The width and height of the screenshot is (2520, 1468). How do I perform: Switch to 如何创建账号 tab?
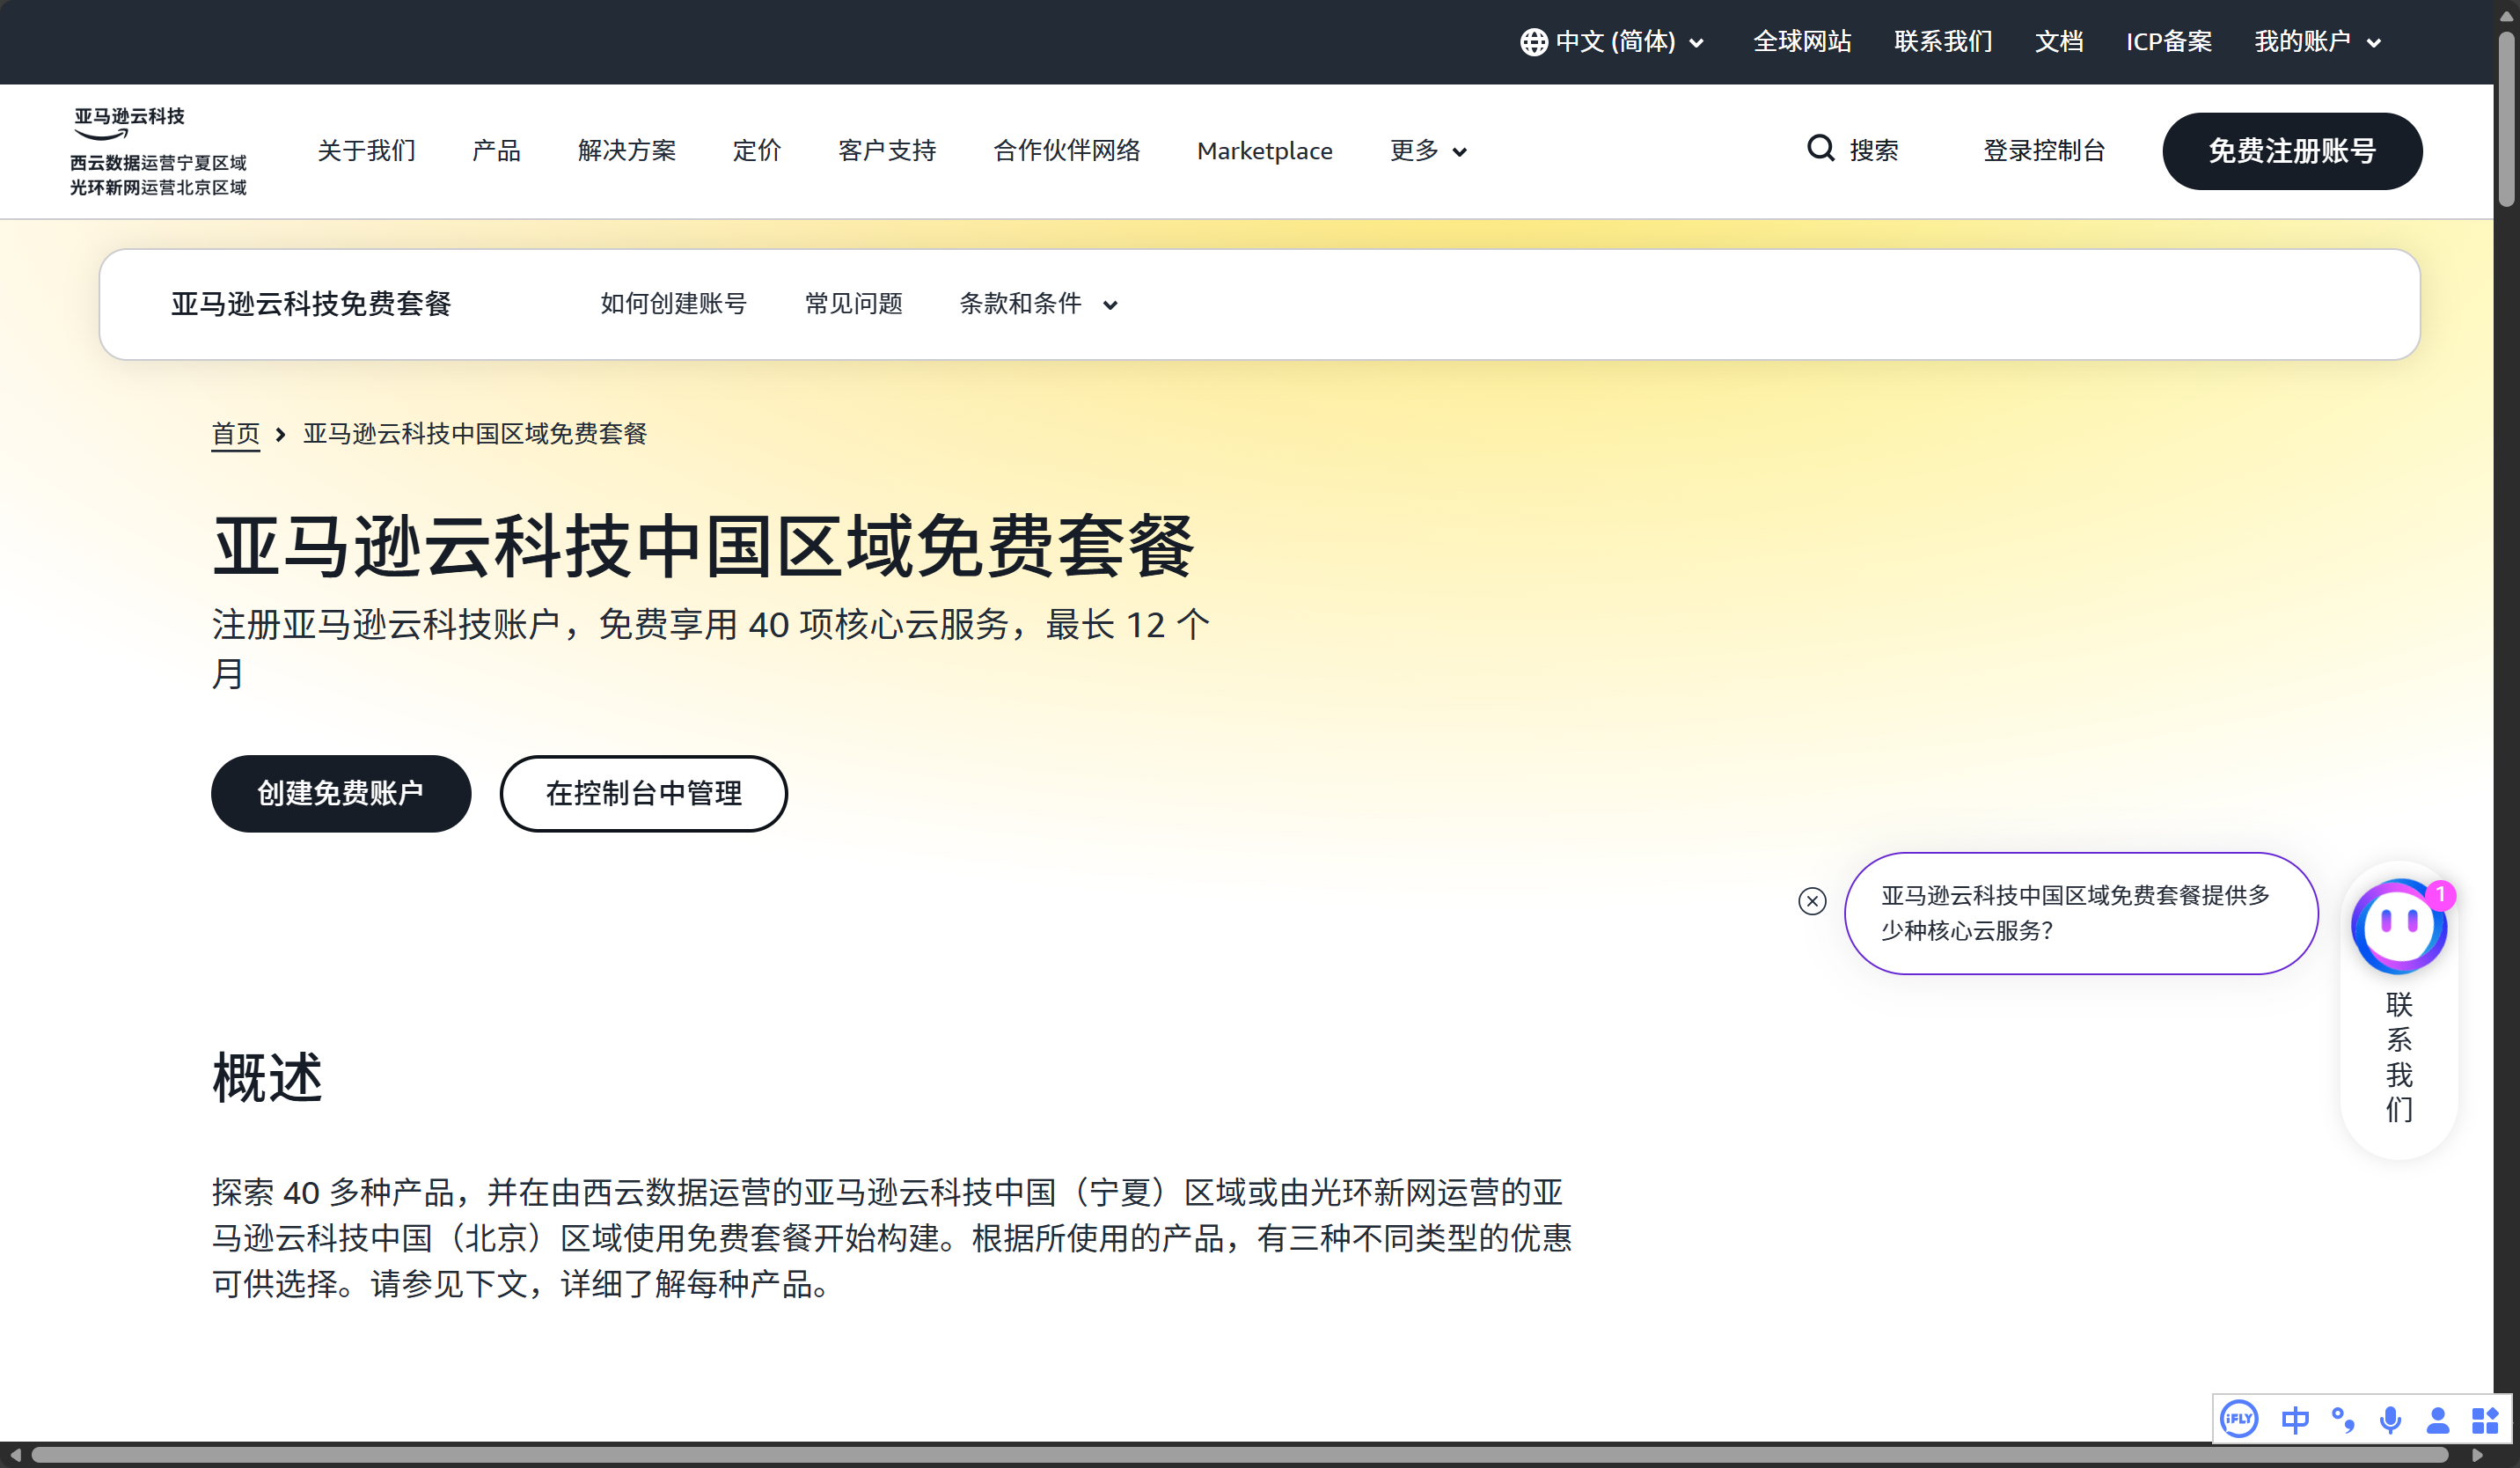coord(674,304)
